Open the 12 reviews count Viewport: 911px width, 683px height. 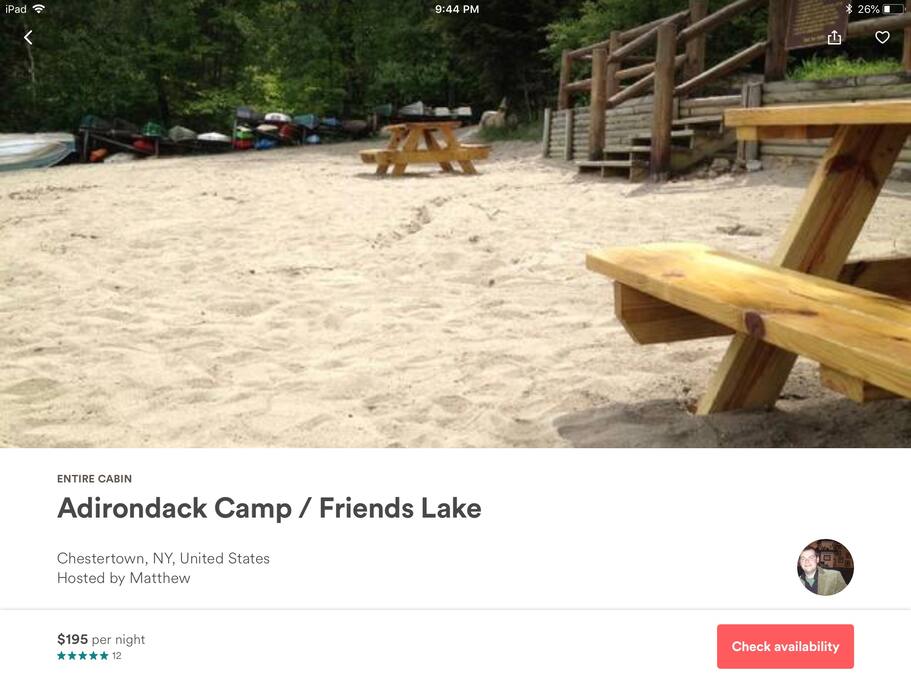click(x=117, y=656)
